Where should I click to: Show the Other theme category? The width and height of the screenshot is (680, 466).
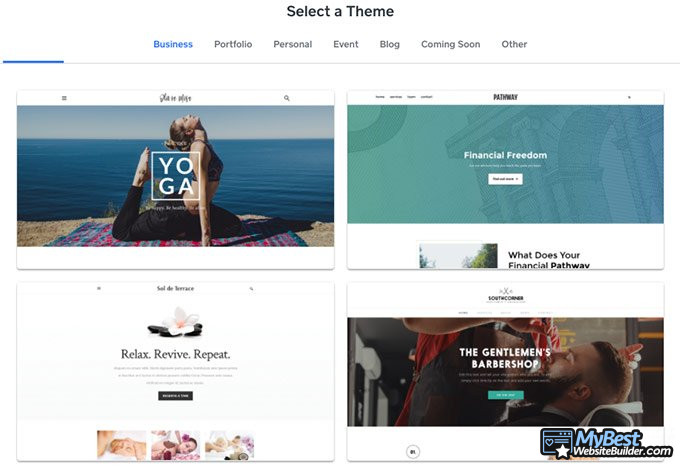click(x=515, y=44)
